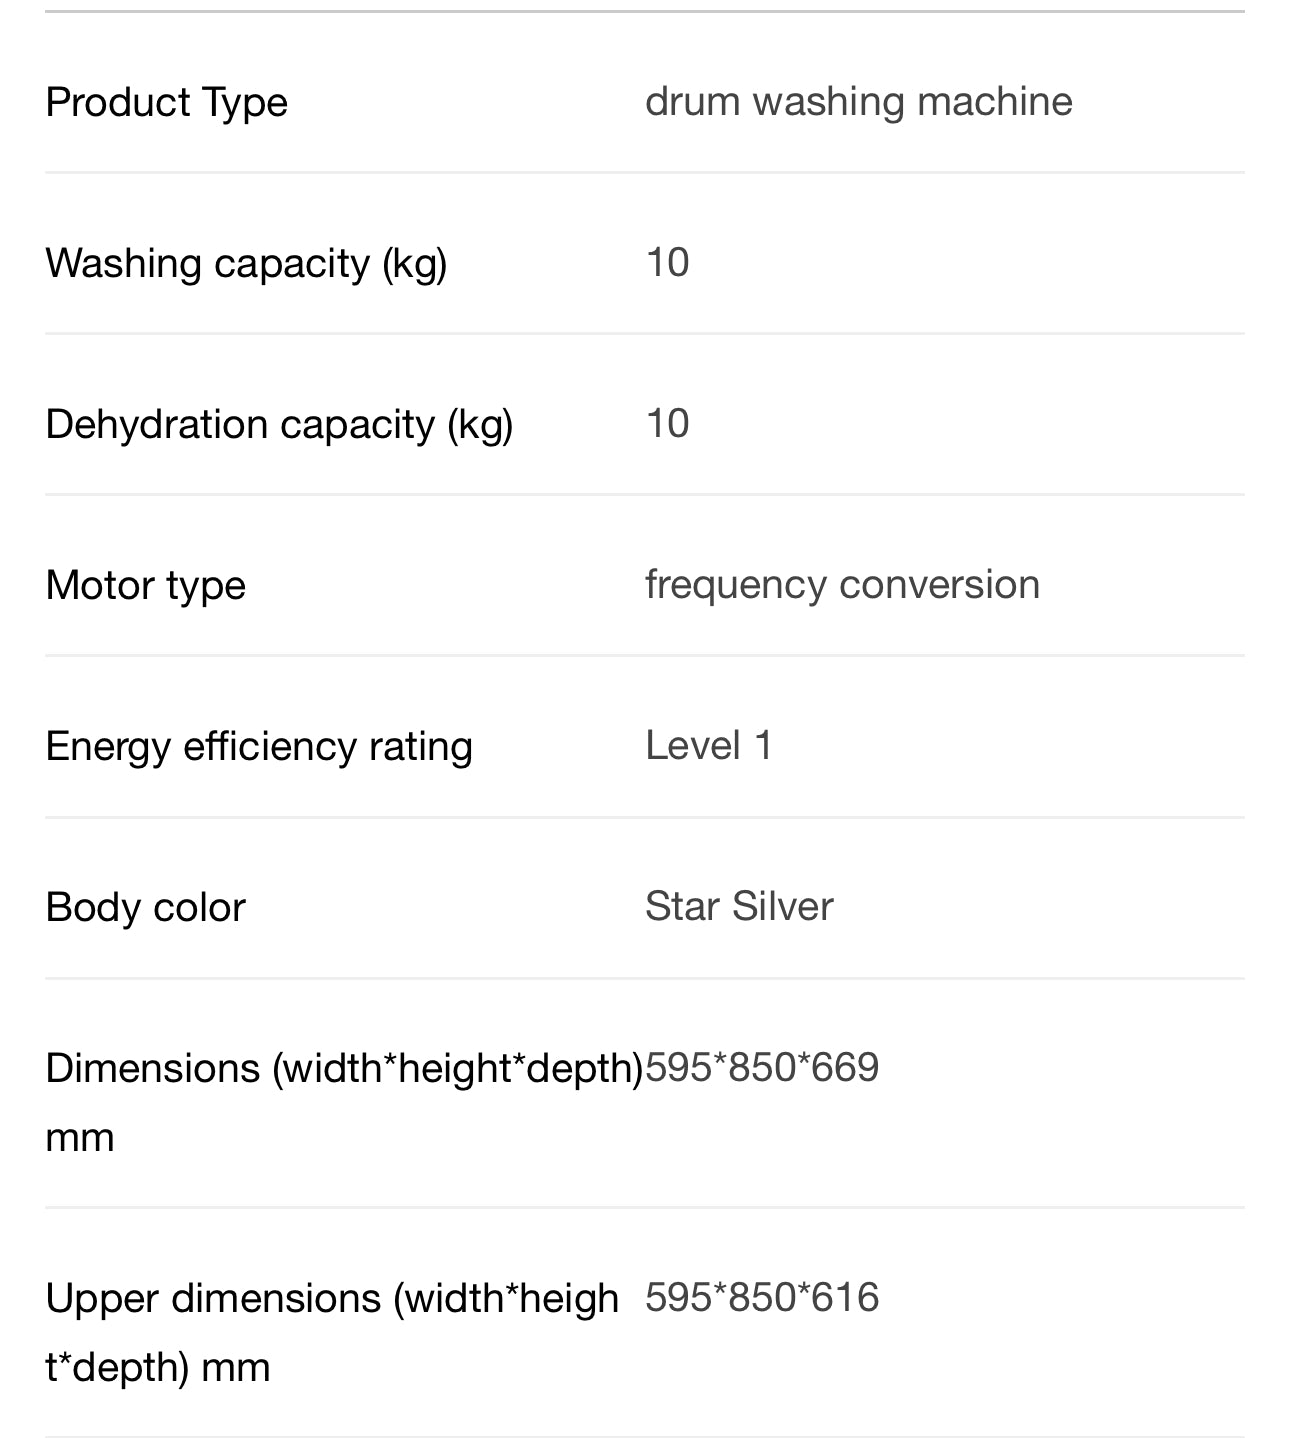Select the Washing capacity value 10

667,262
